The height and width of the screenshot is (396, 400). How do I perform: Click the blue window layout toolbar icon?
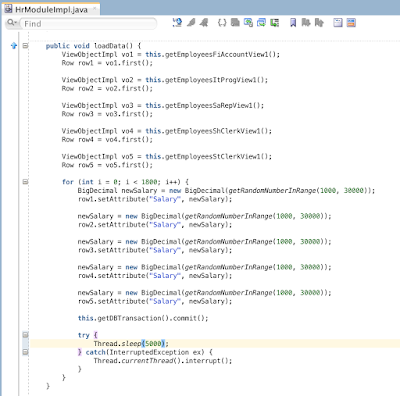338,23
